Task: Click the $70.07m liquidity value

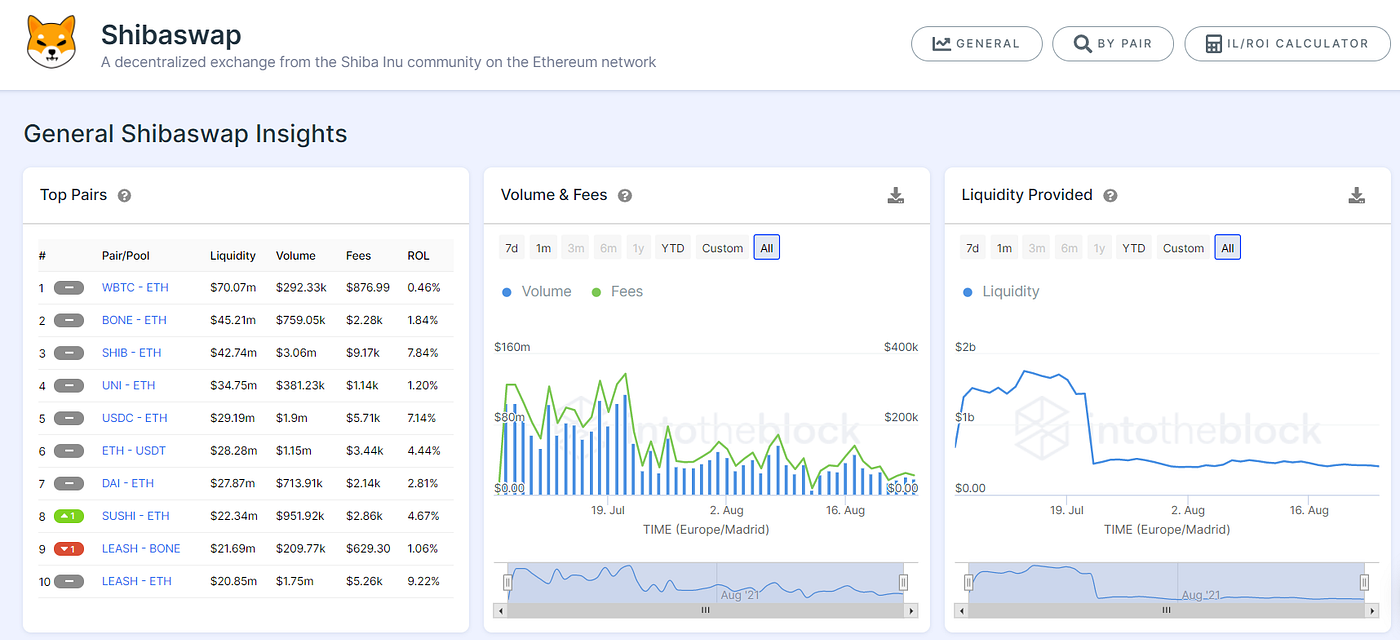Action: tap(233, 288)
